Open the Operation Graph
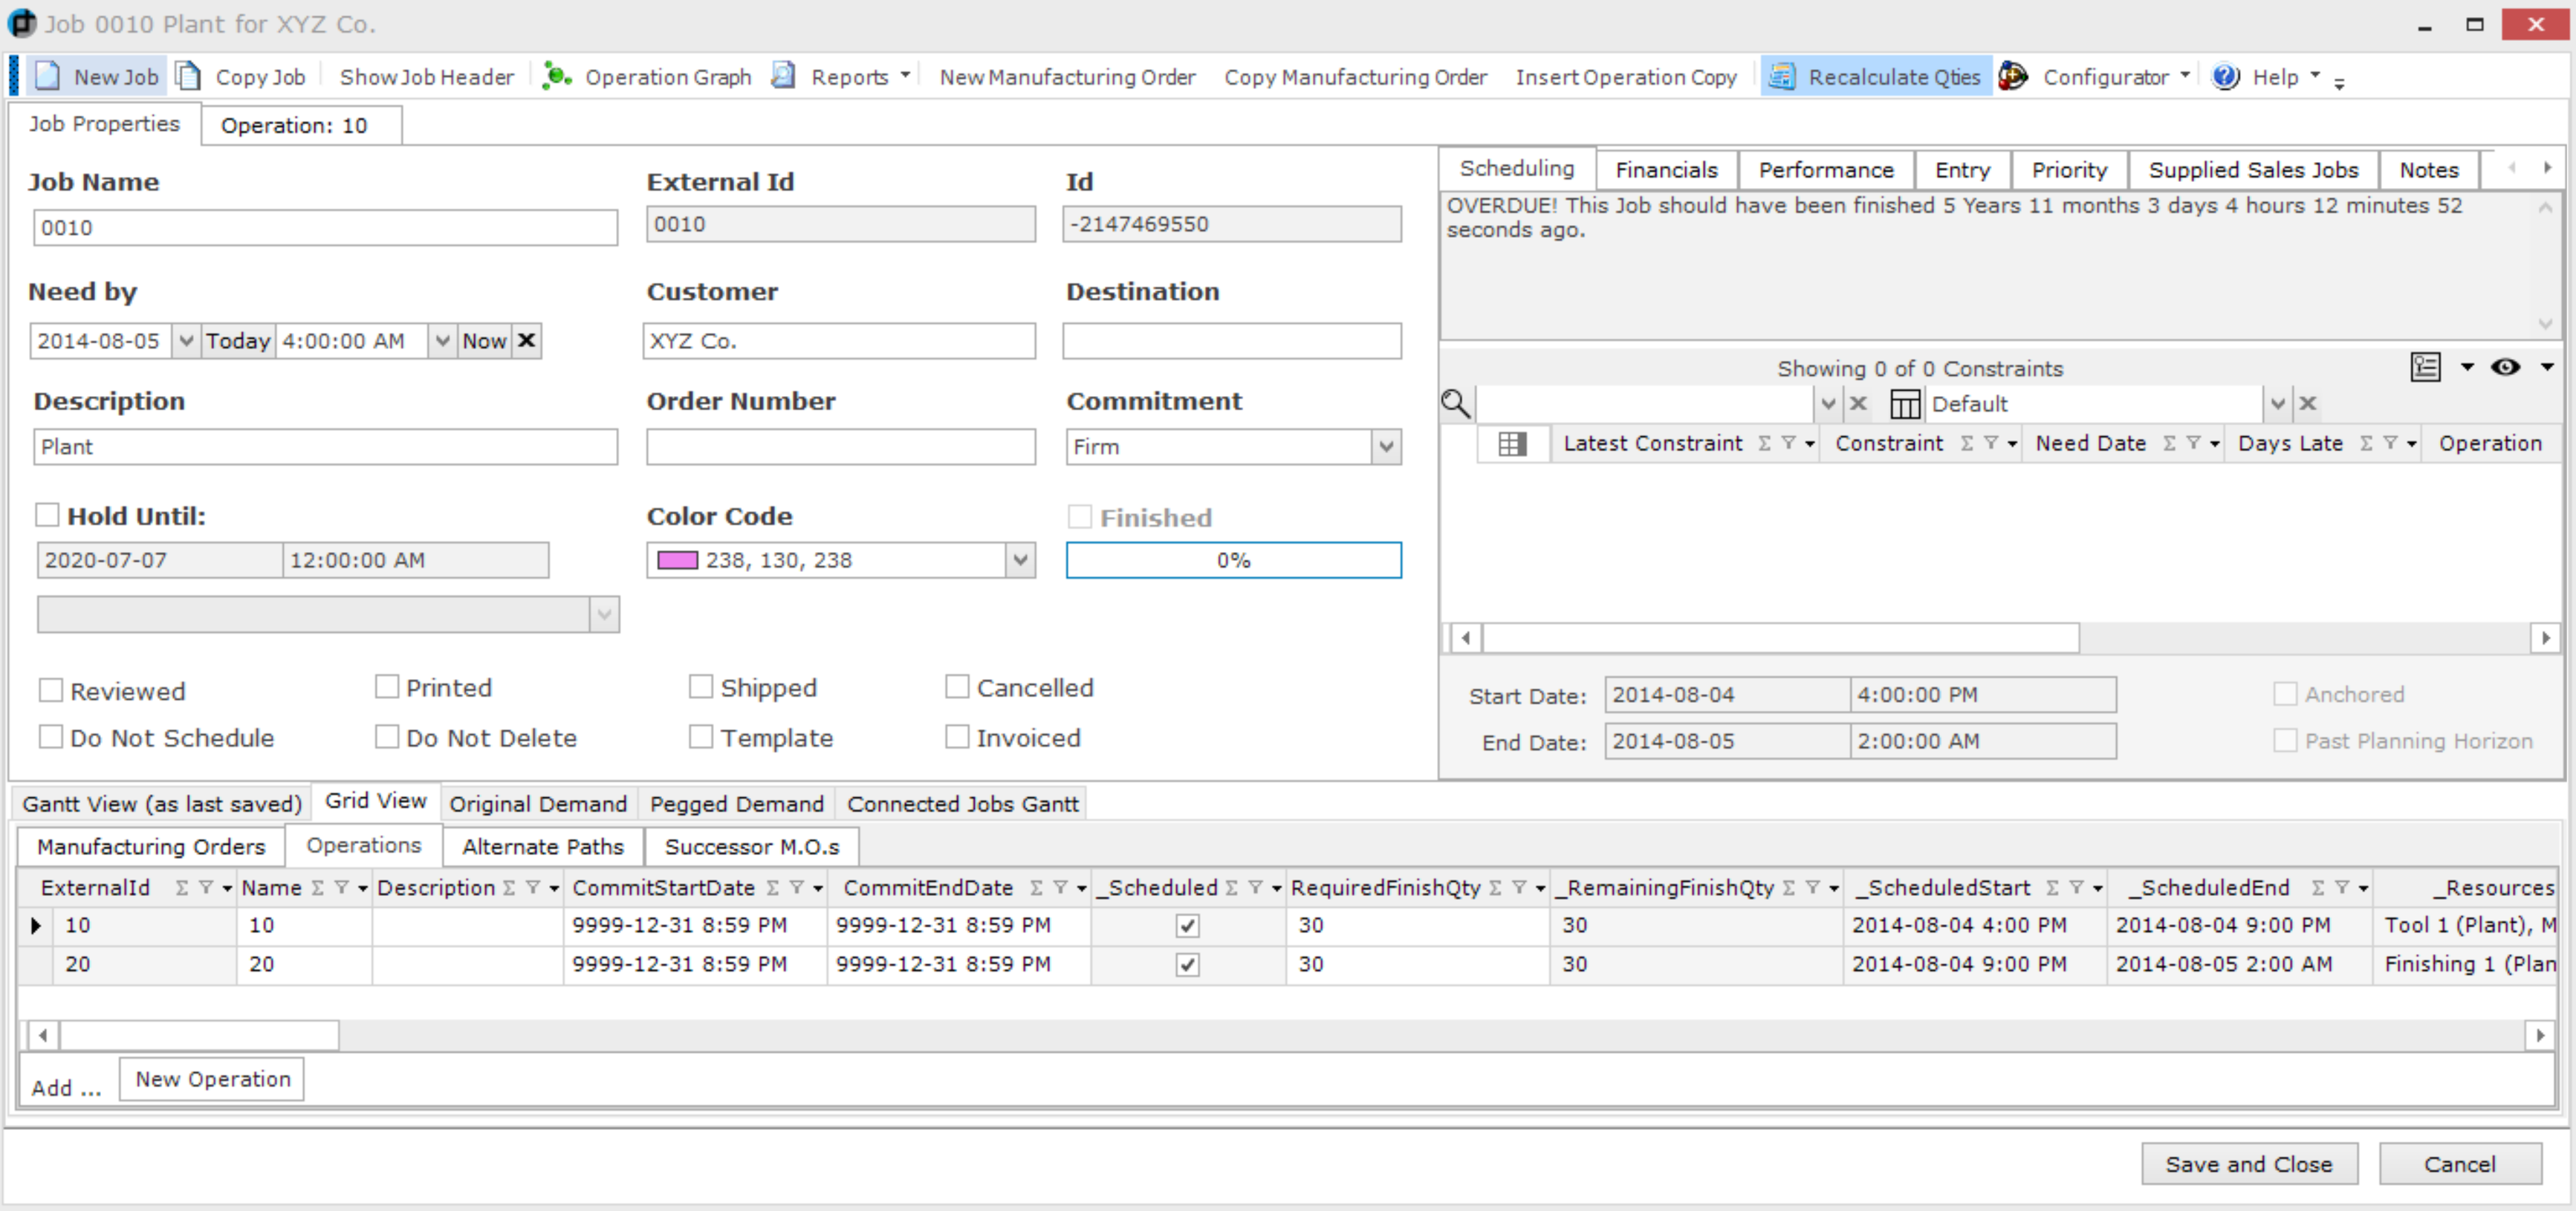This screenshot has height=1211, width=2576. click(x=556, y=75)
